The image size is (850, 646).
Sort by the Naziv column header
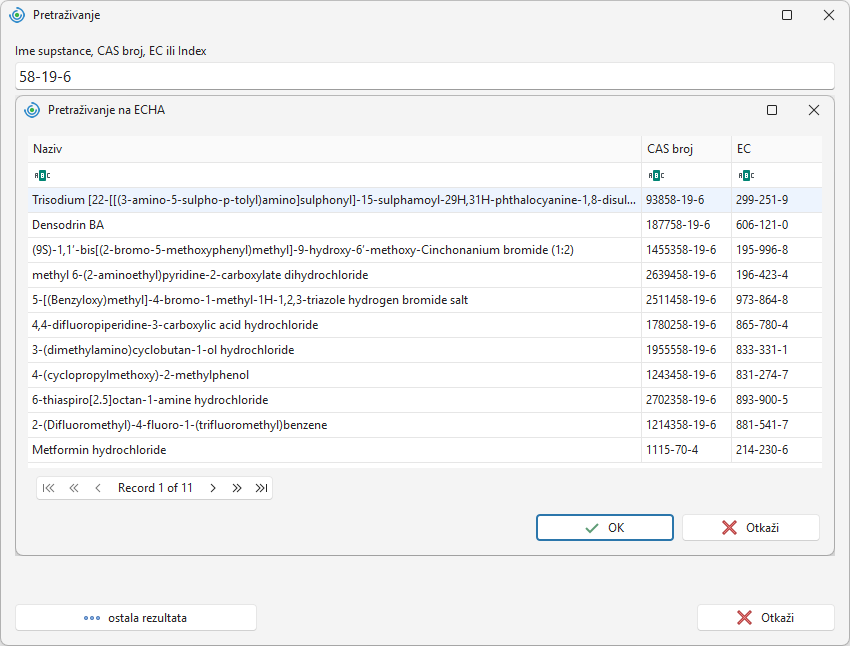(334, 149)
